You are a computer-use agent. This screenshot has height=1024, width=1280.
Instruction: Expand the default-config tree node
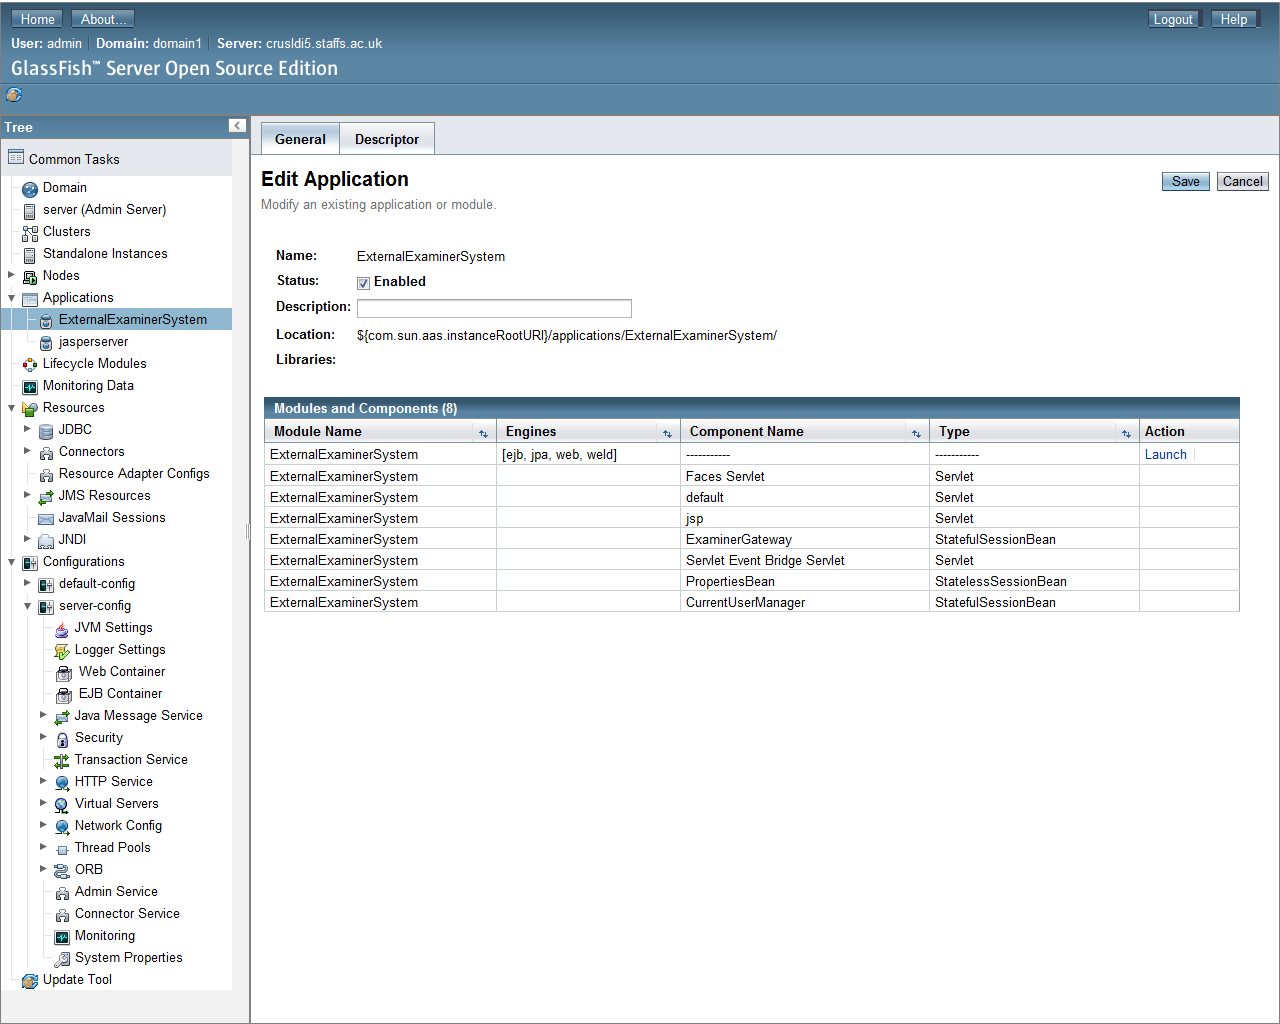pyautogui.click(x=27, y=583)
